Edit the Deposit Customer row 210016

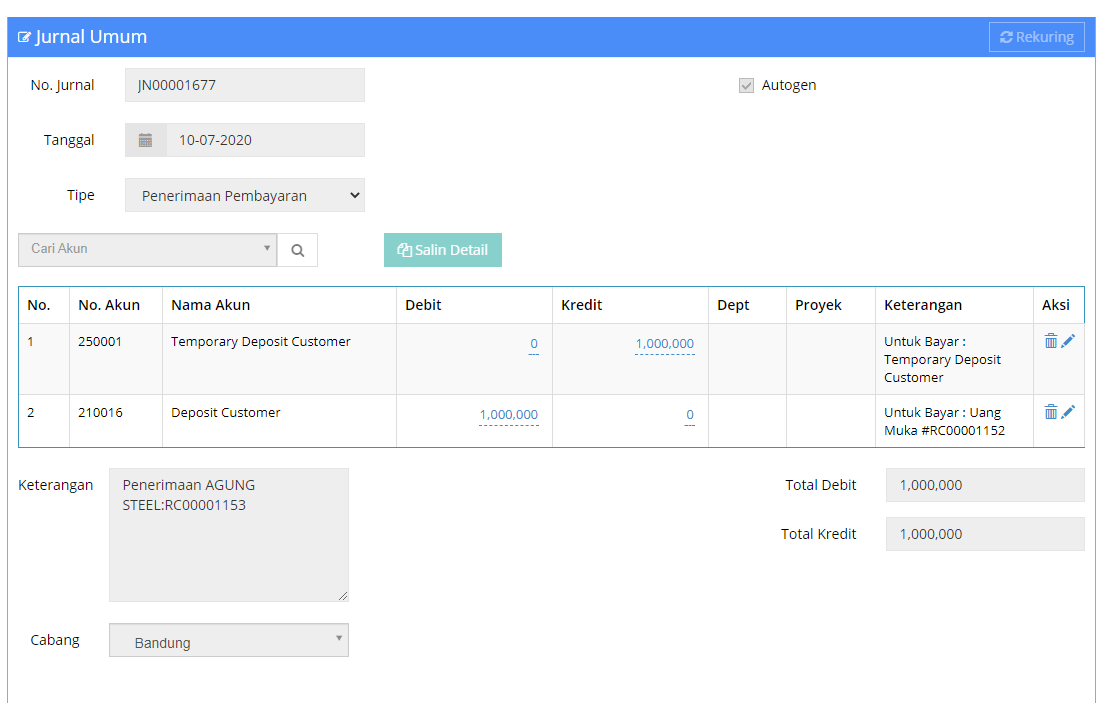pos(1068,411)
